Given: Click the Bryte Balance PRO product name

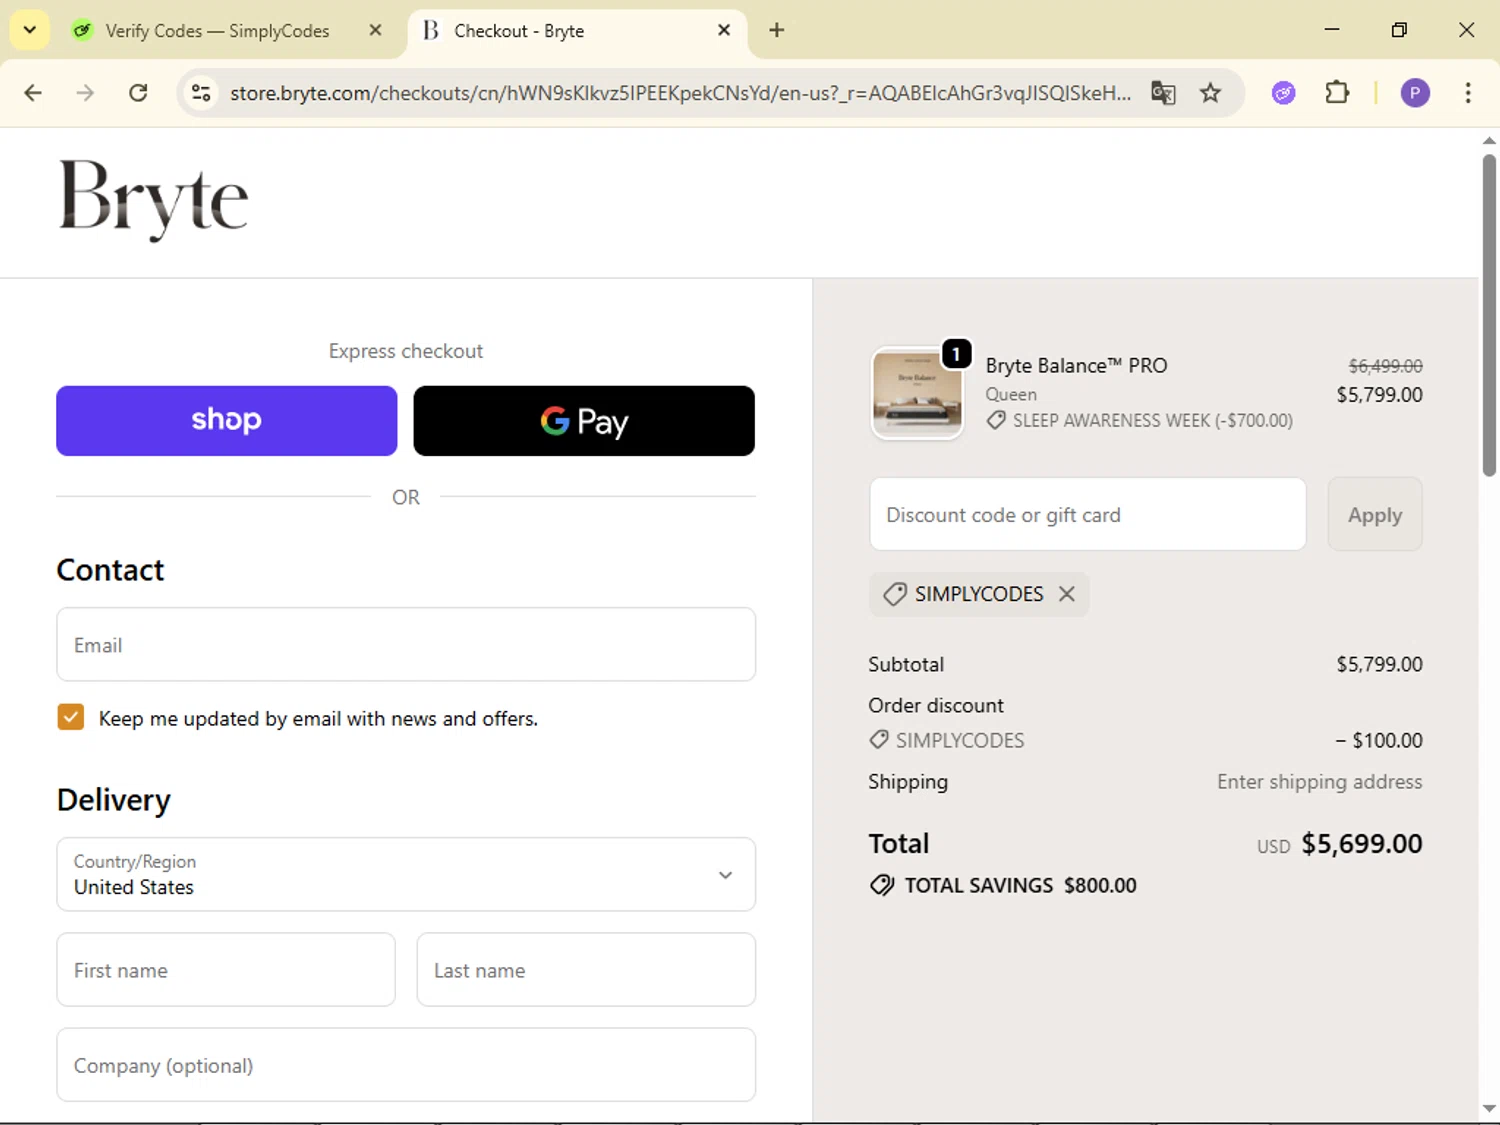Looking at the screenshot, I should click(1076, 366).
